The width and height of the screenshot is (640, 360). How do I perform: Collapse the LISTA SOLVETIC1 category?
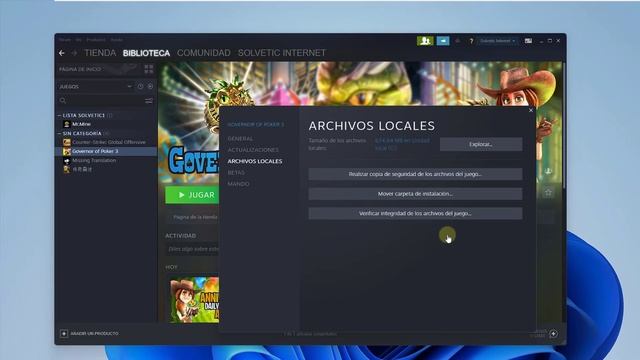(59, 116)
